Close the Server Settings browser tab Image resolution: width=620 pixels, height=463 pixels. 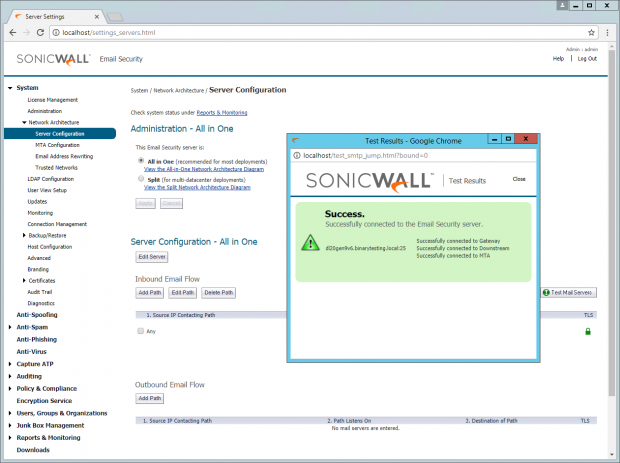[96, 17]
